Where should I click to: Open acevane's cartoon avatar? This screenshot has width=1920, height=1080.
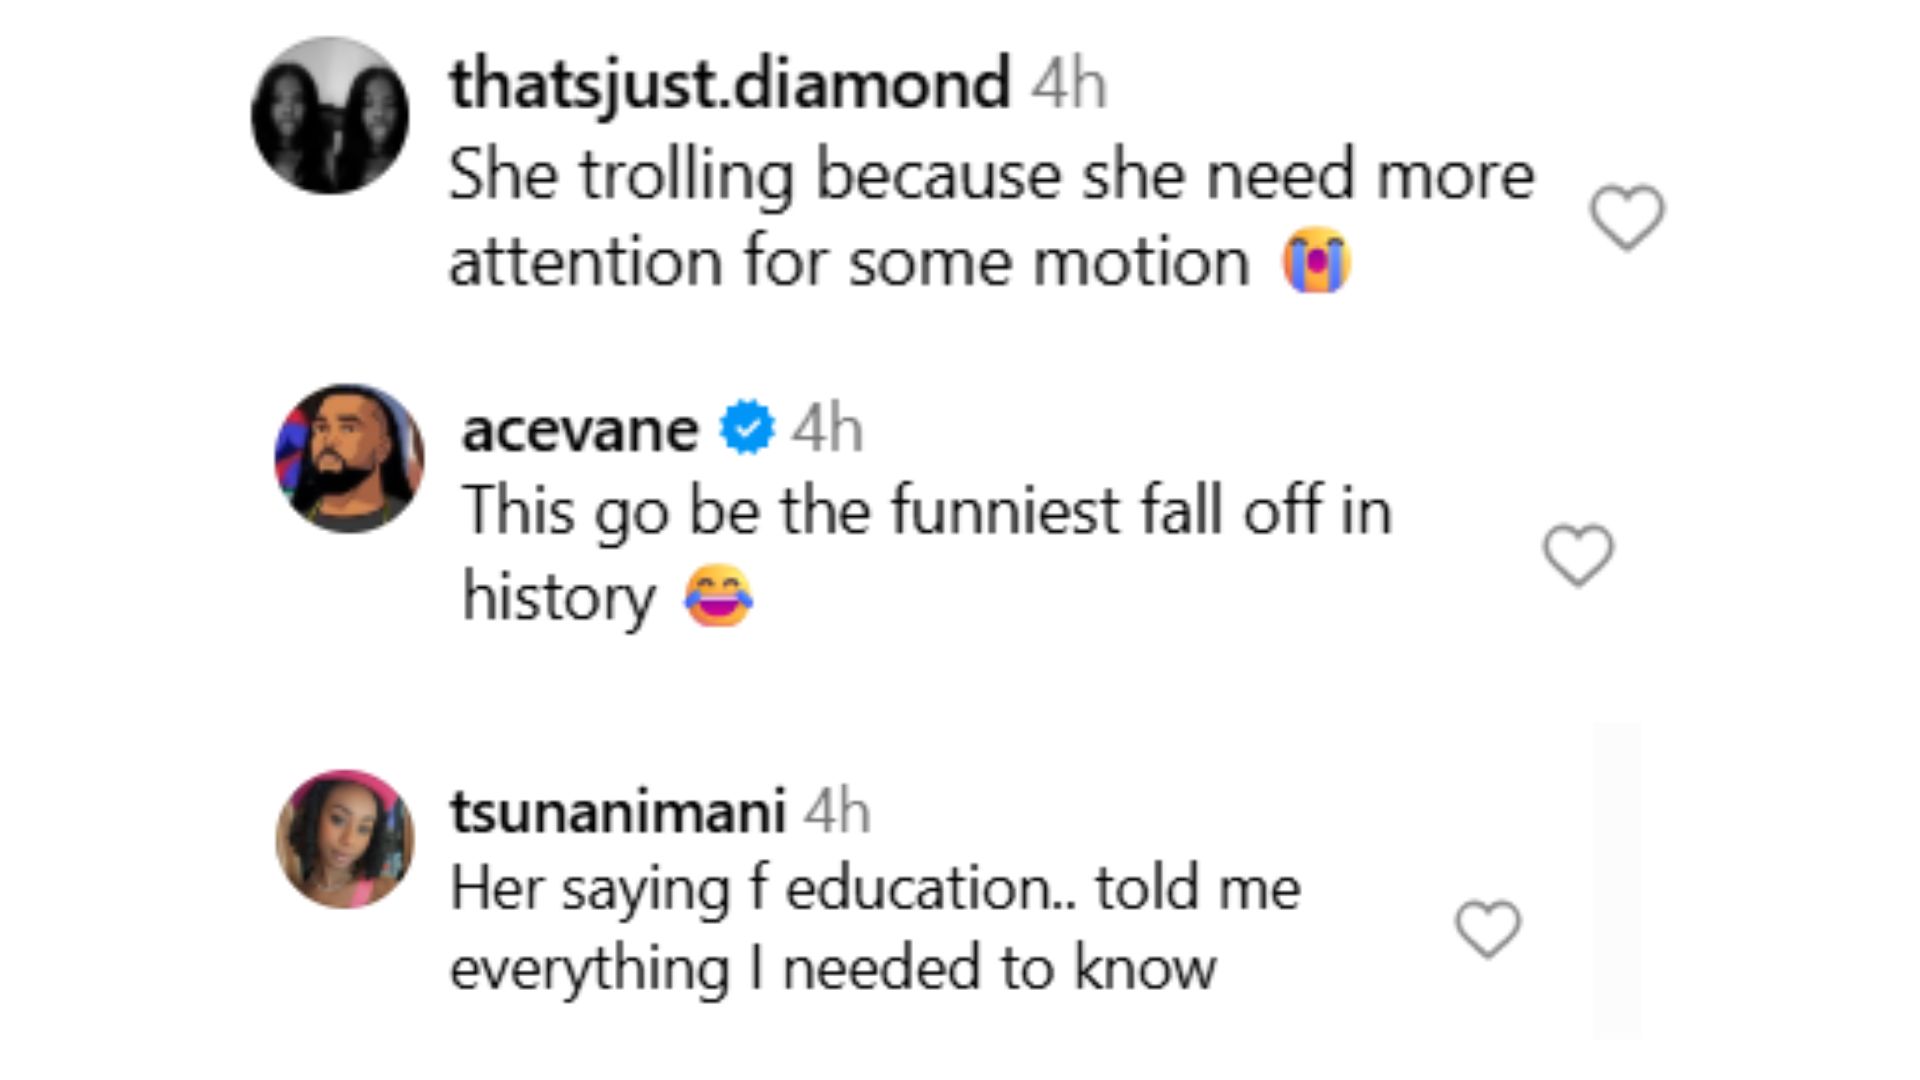pyautogui.click(x=349, y=458)
